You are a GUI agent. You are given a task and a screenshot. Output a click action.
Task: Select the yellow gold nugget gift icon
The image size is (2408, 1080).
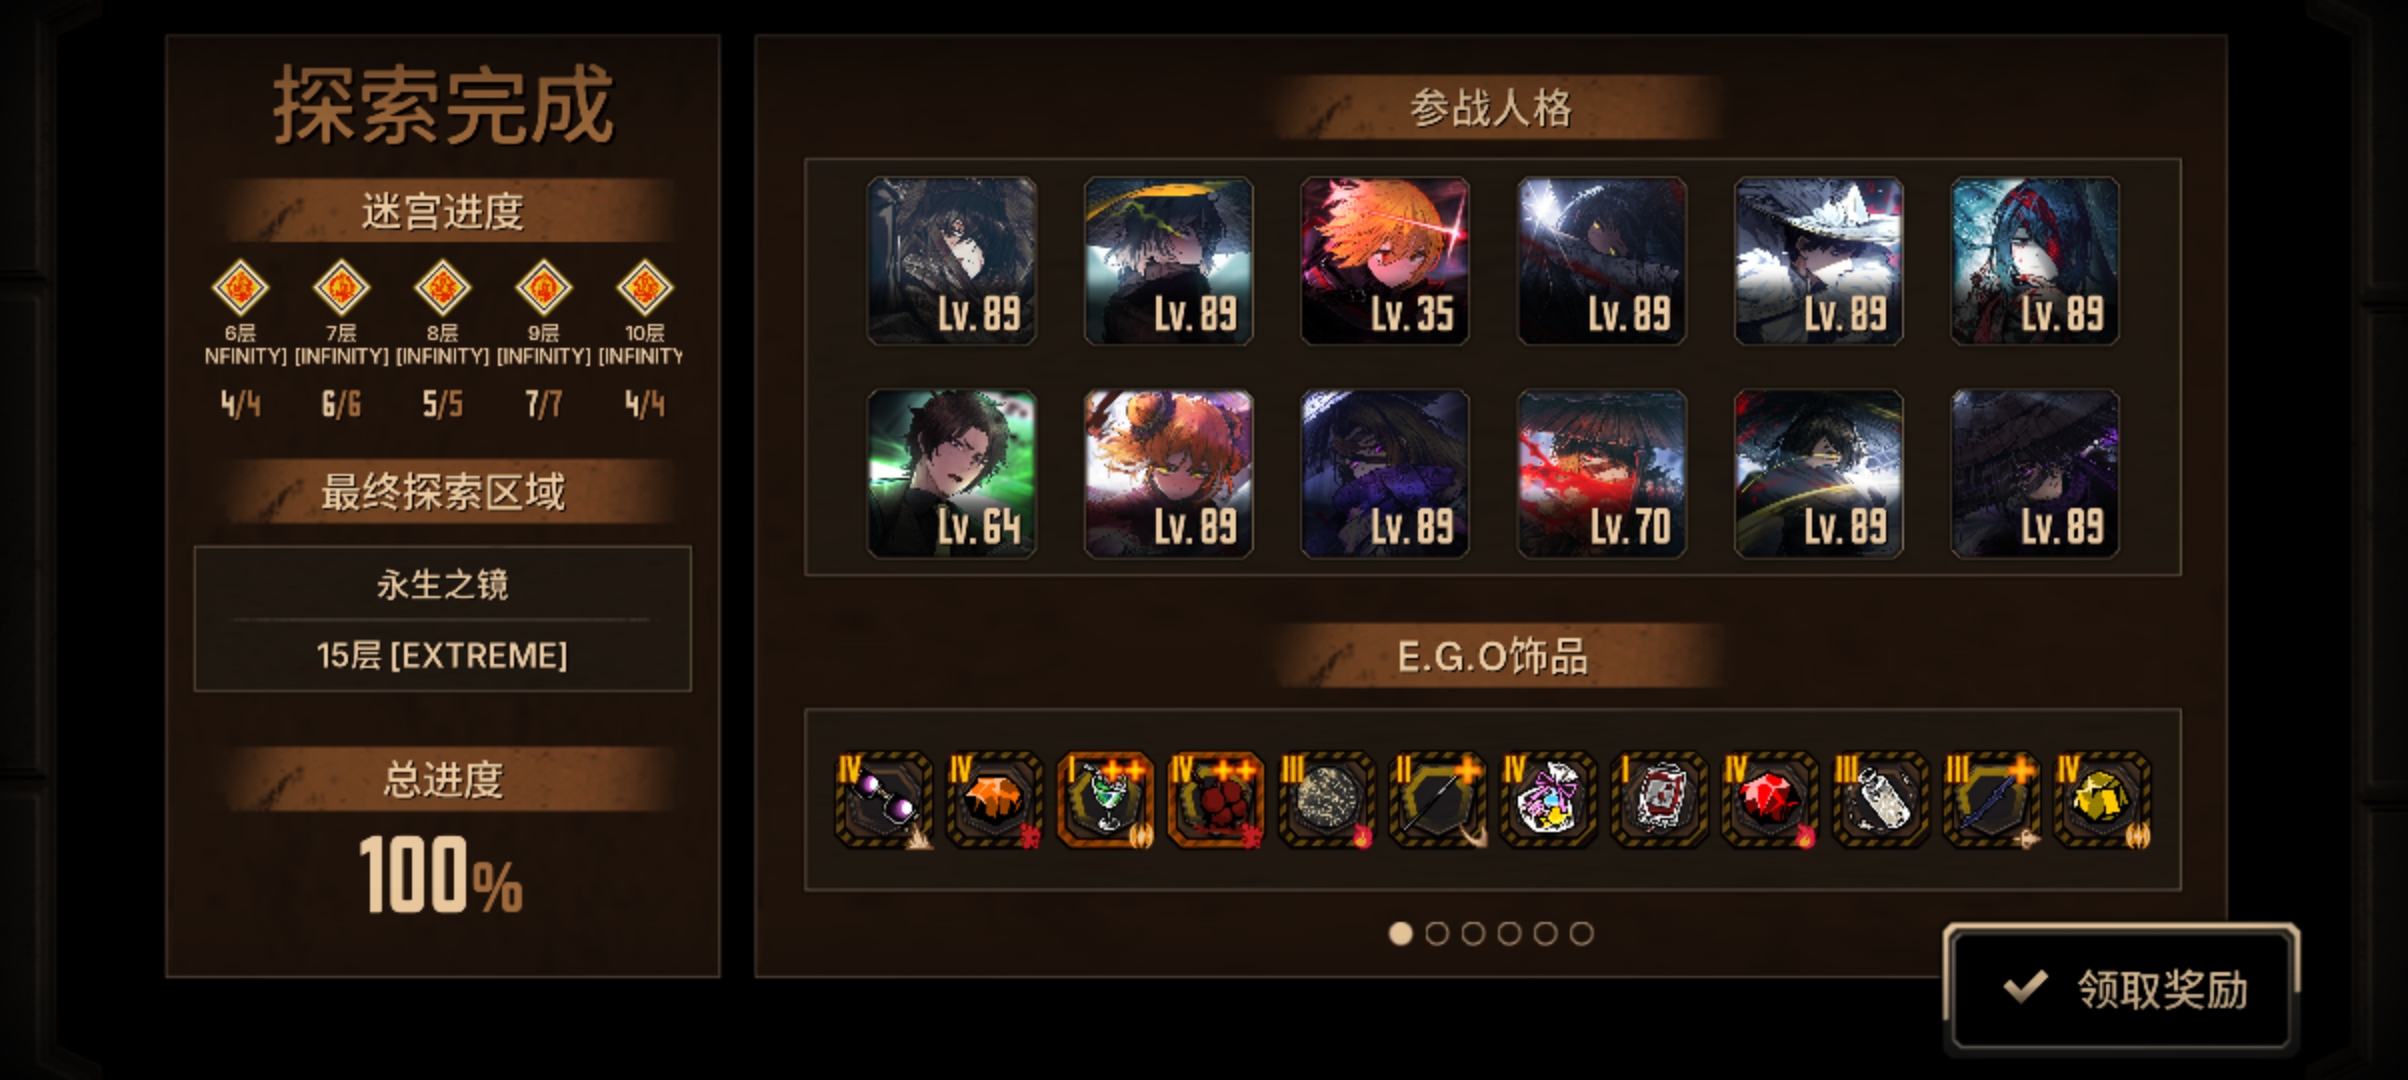2102,801
